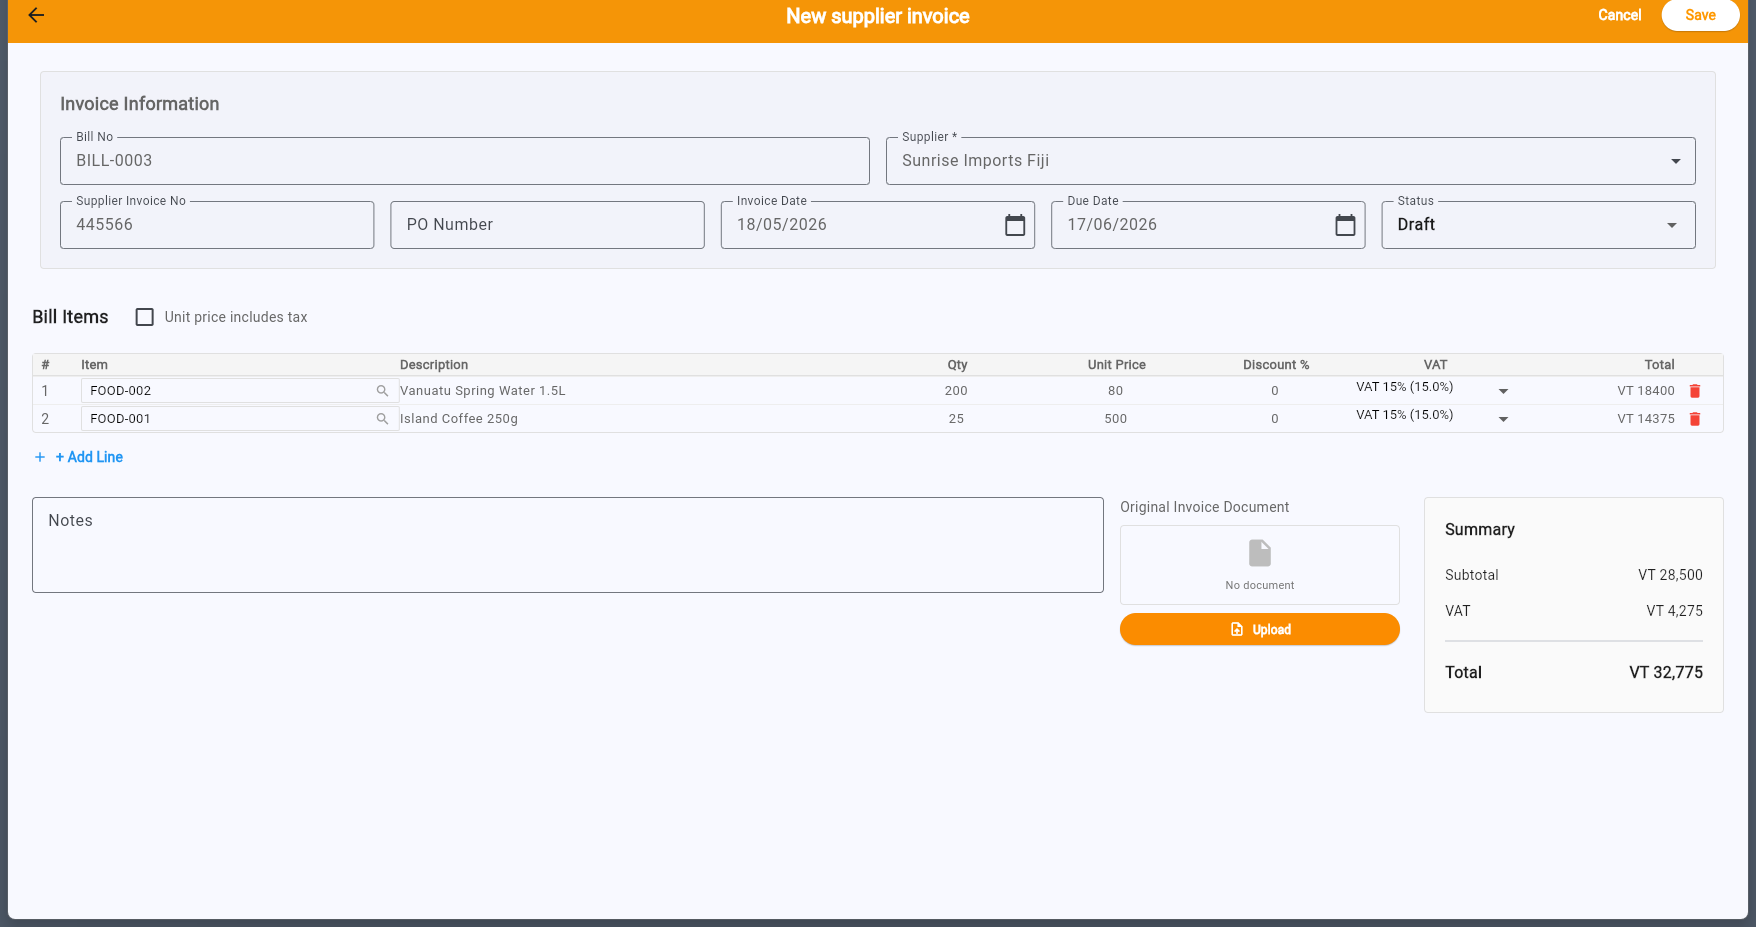Save the supplier invoice
The height and width of the screenshot is (927, 1756).
[x=1700, y=15]
